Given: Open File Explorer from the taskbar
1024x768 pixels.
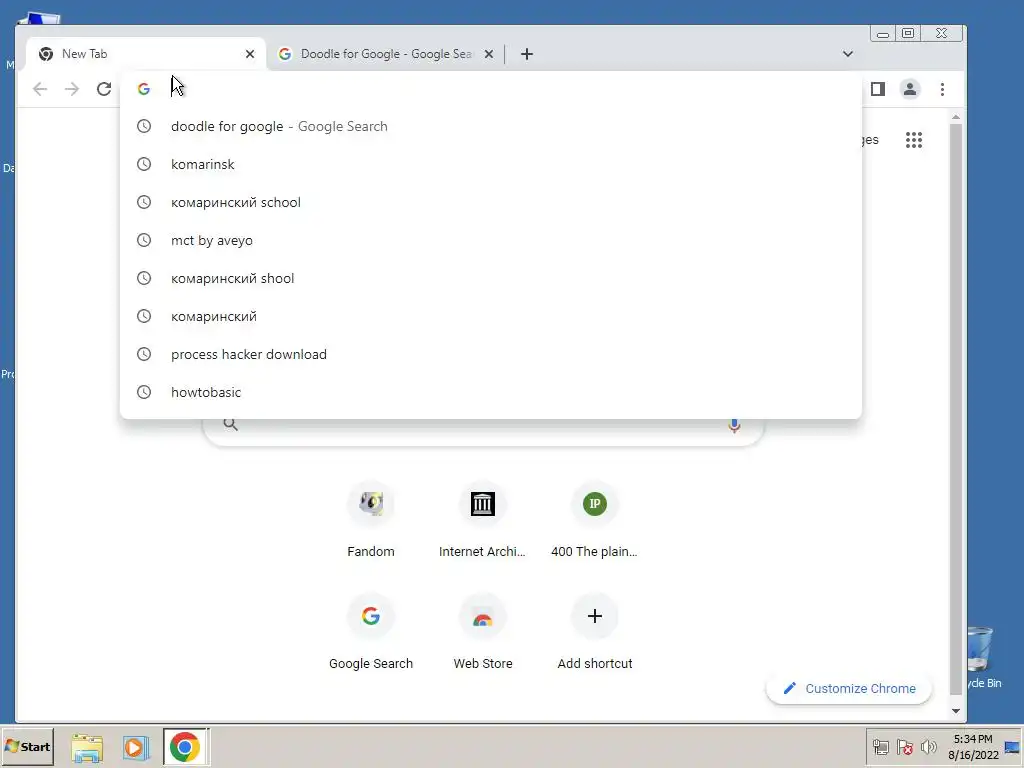Looking at the screenshot, I should [x=87, y=747].
